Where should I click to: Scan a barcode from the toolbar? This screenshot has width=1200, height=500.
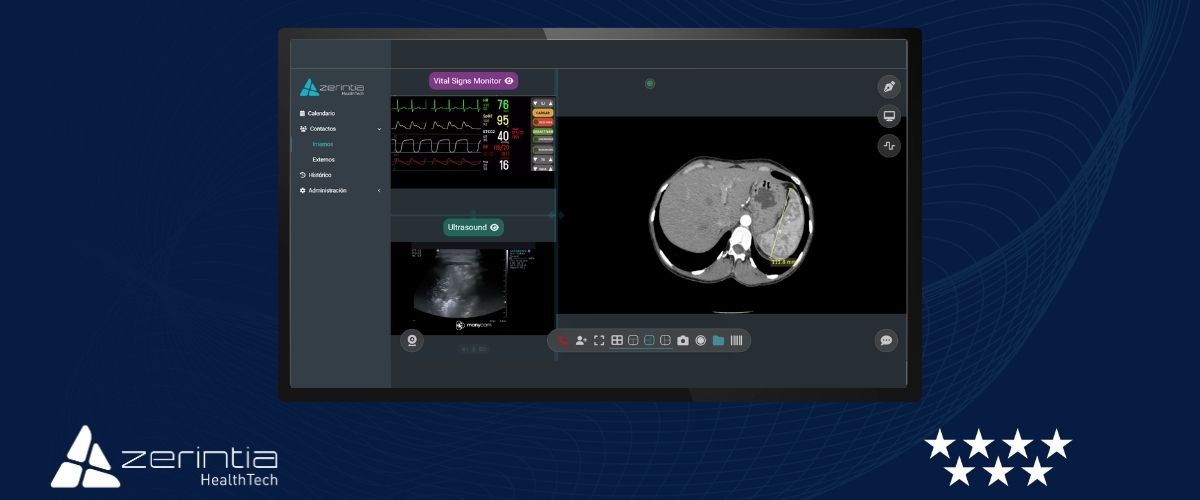[736, 341]
